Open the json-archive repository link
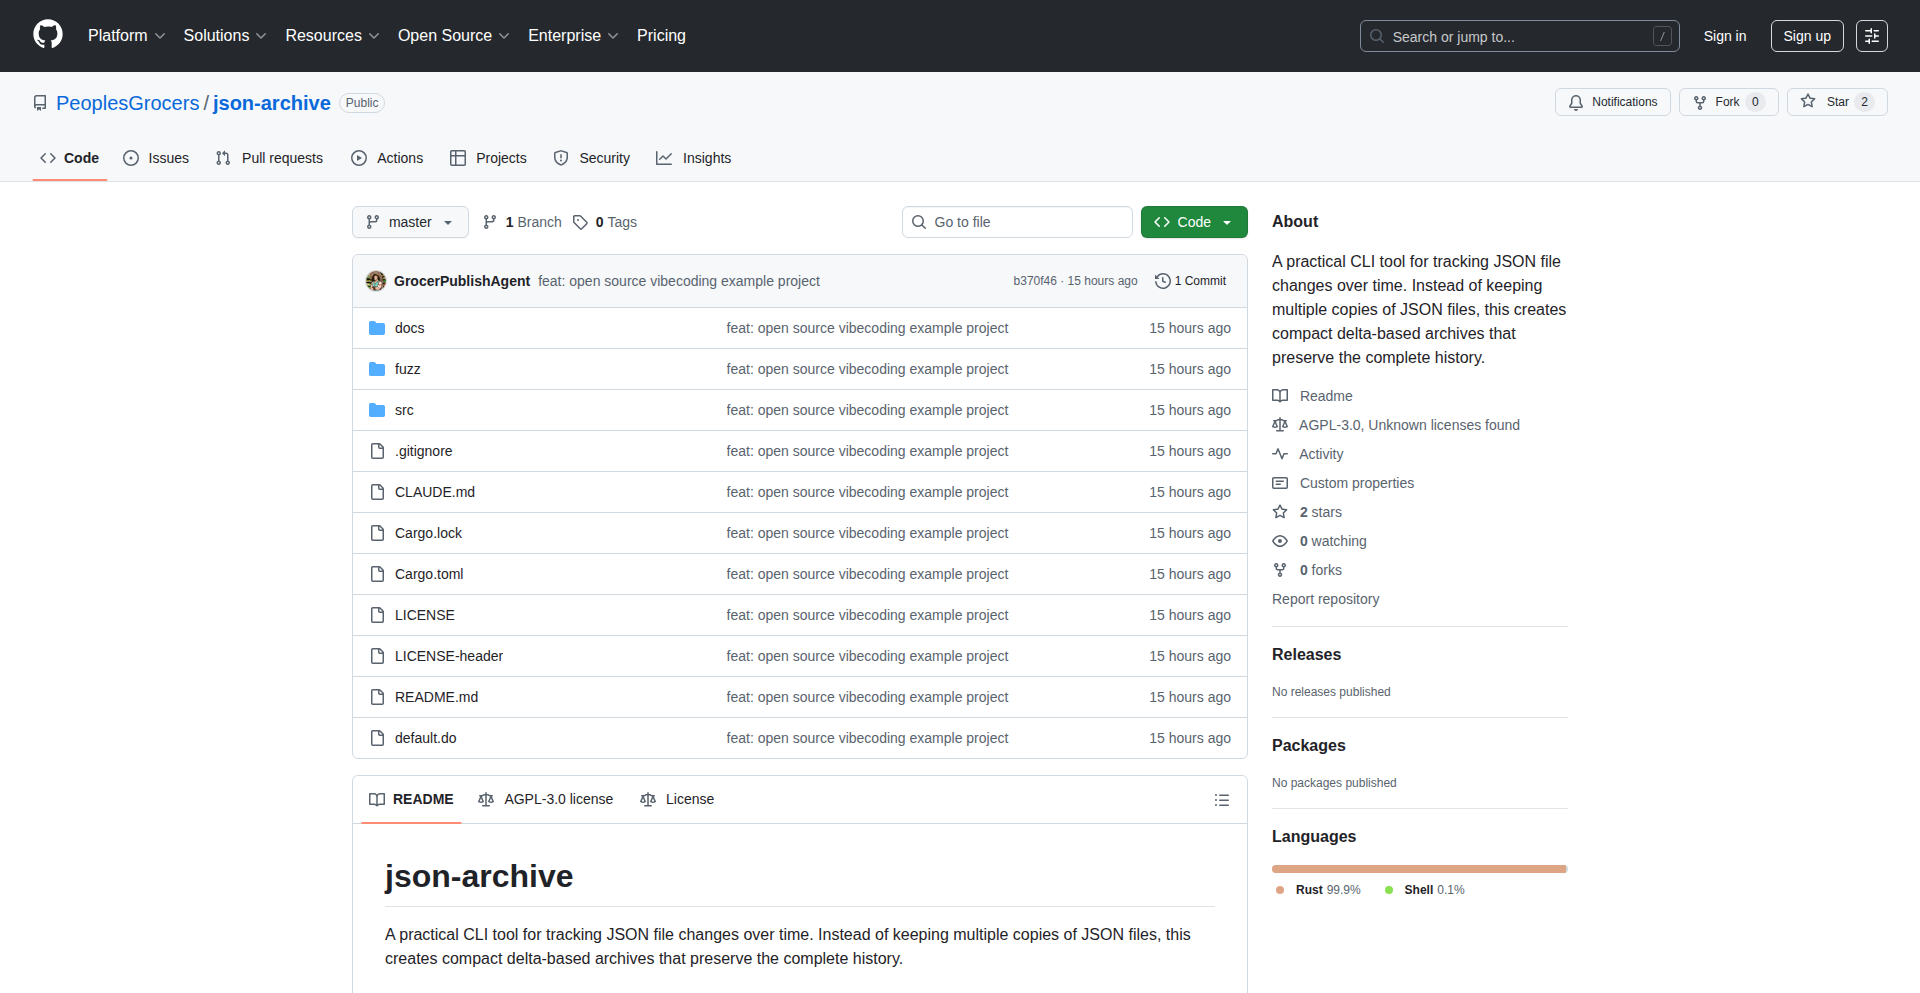The height and width of the screenshot is (993, 1920). pyautogui.click(x=272, y=103)
